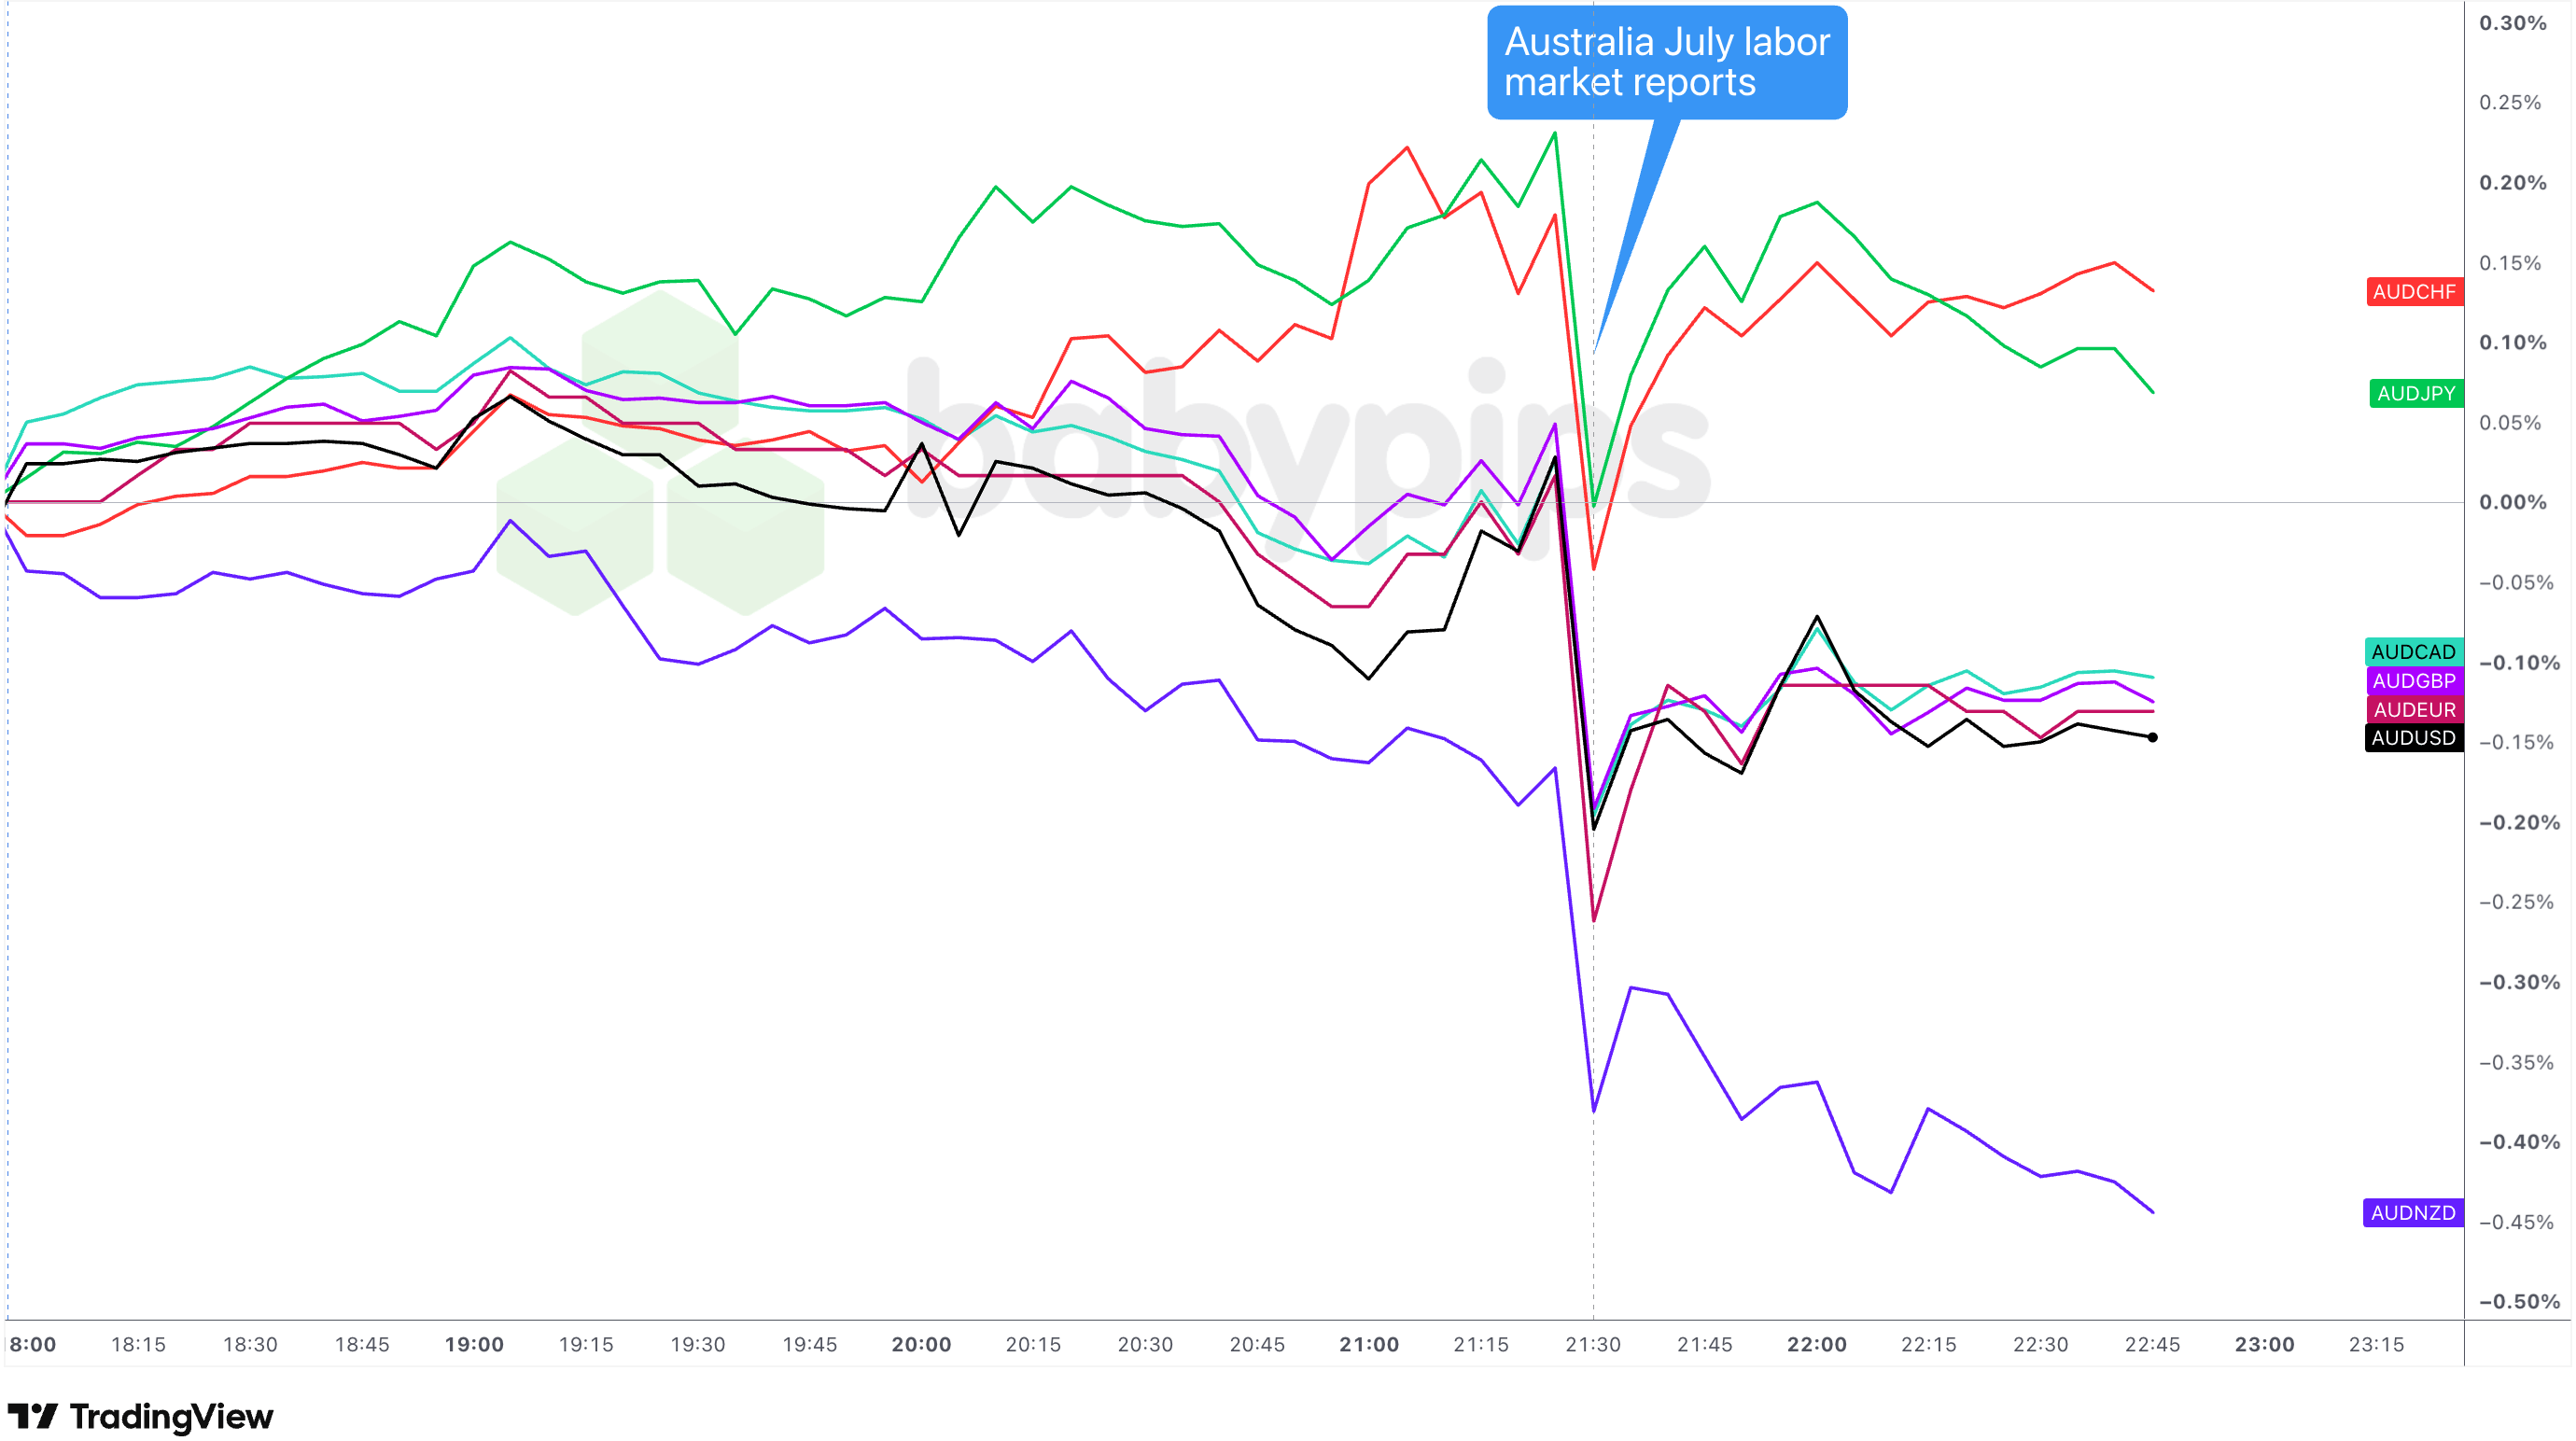Click the Australia July labor market reports callout
Screen dimensions: 2576x1441
click(x=1667, y=63)
